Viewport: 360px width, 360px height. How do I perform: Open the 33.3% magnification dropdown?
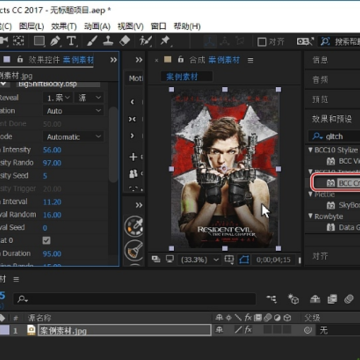199,259
